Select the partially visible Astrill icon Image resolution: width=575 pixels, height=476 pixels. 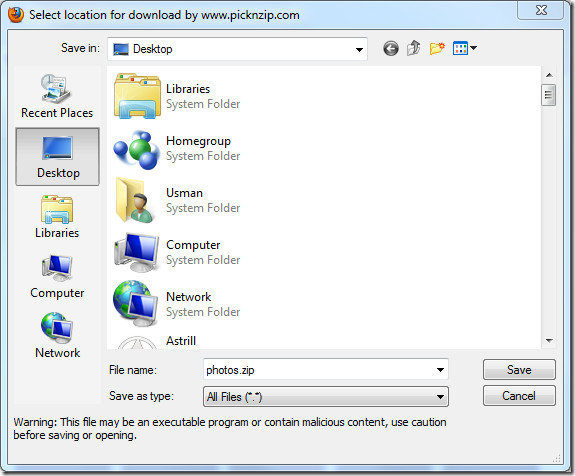tap(136, 343)
